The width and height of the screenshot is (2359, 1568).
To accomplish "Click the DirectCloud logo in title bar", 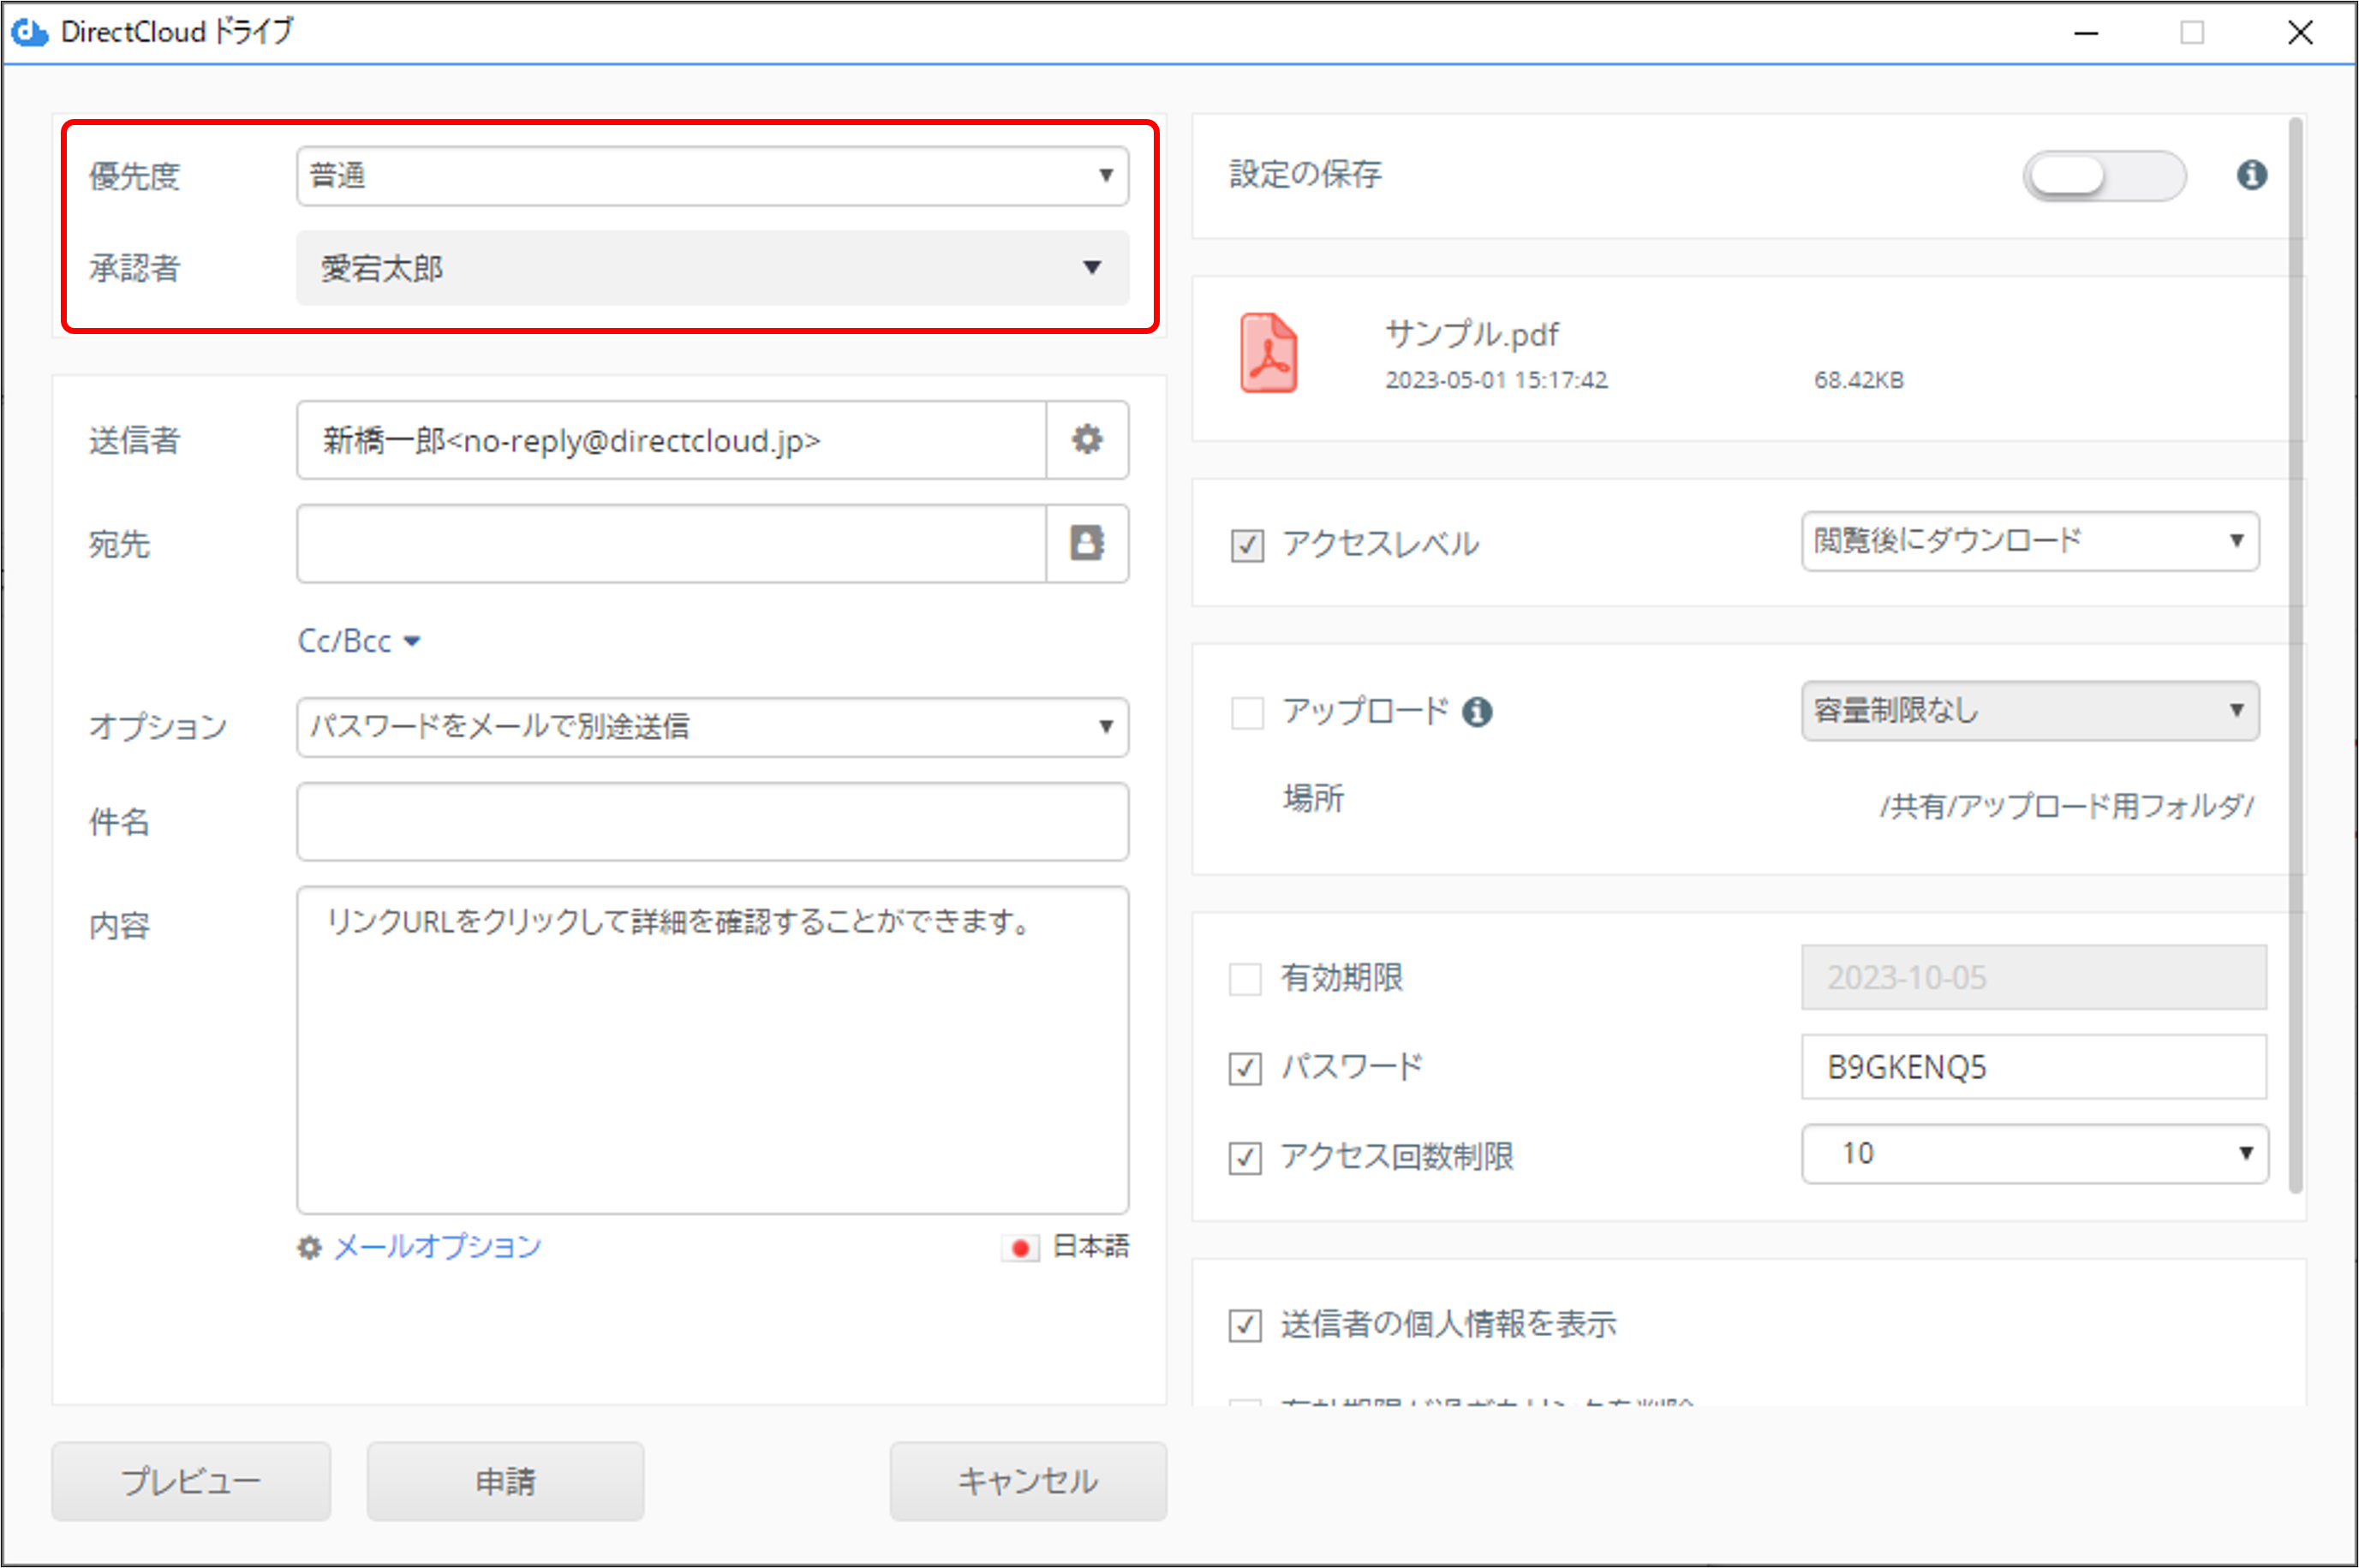I will 29,32.
